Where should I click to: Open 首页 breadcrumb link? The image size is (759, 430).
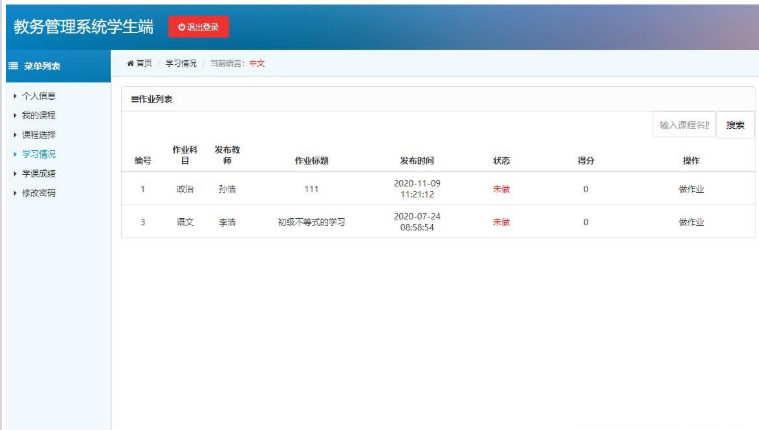(x=144, y=63)
